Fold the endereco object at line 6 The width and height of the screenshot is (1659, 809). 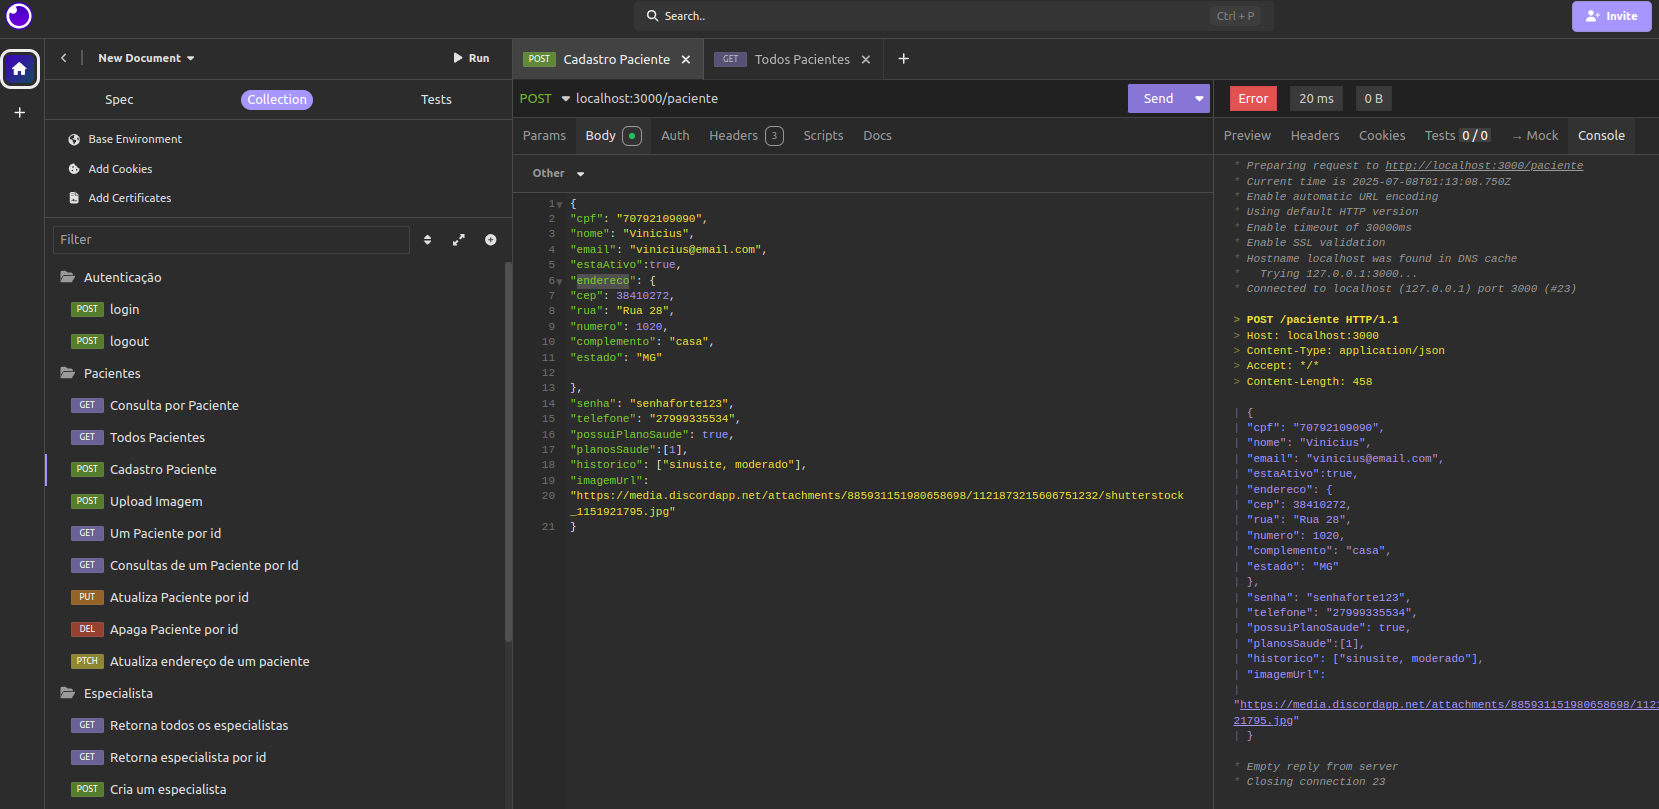pos(560,281)
